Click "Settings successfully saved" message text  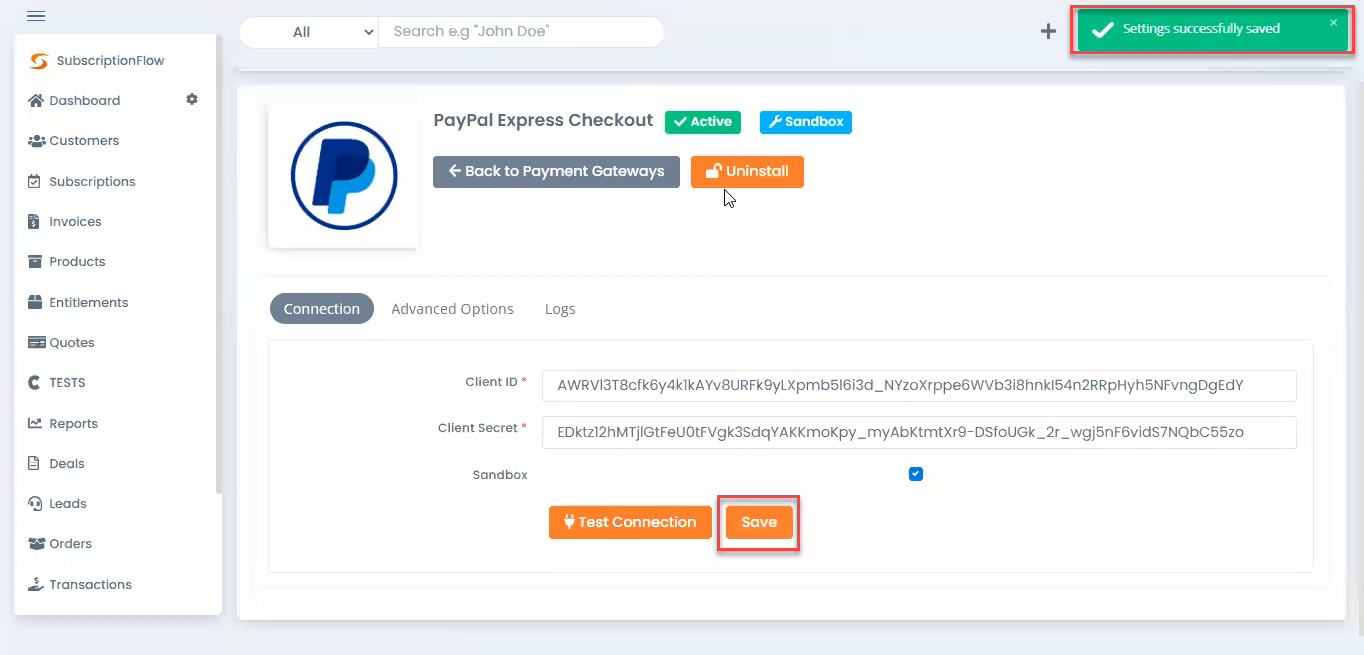pyautogui.click(x=1201, y=29)
